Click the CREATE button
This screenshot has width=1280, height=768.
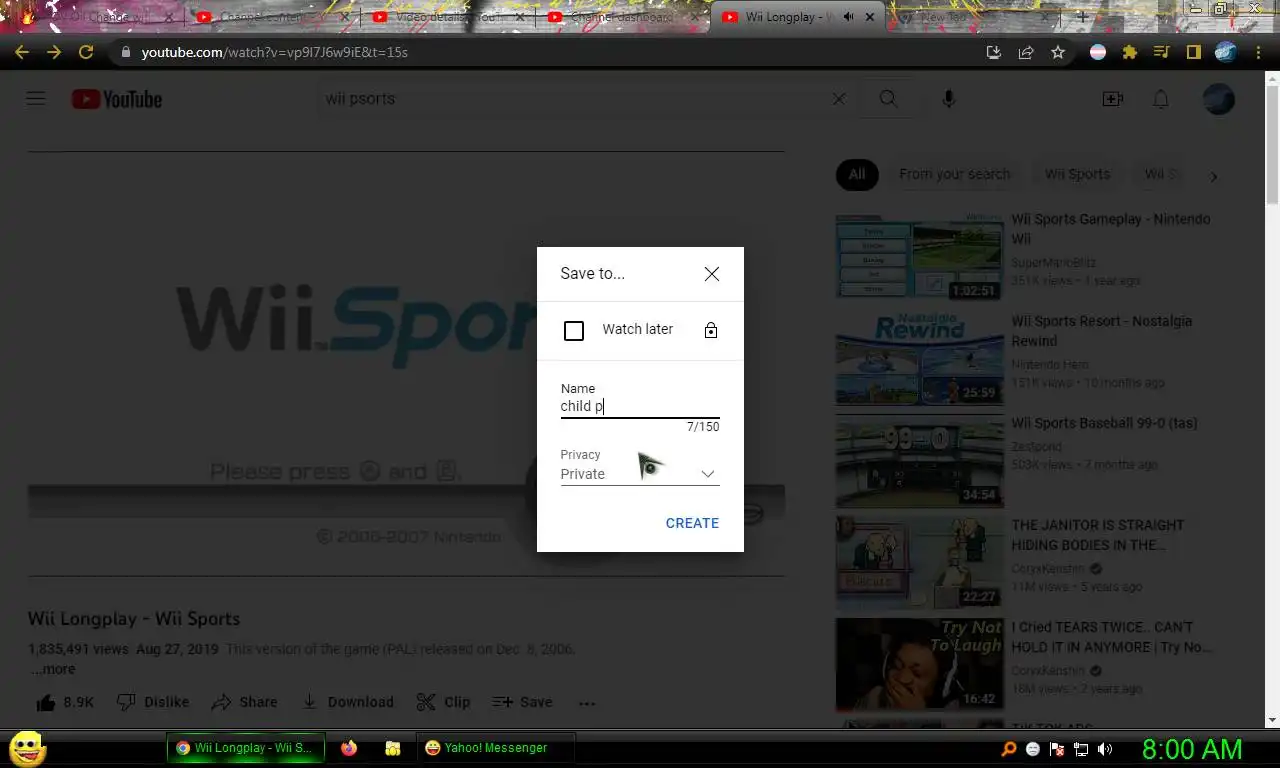click(692, 523)
